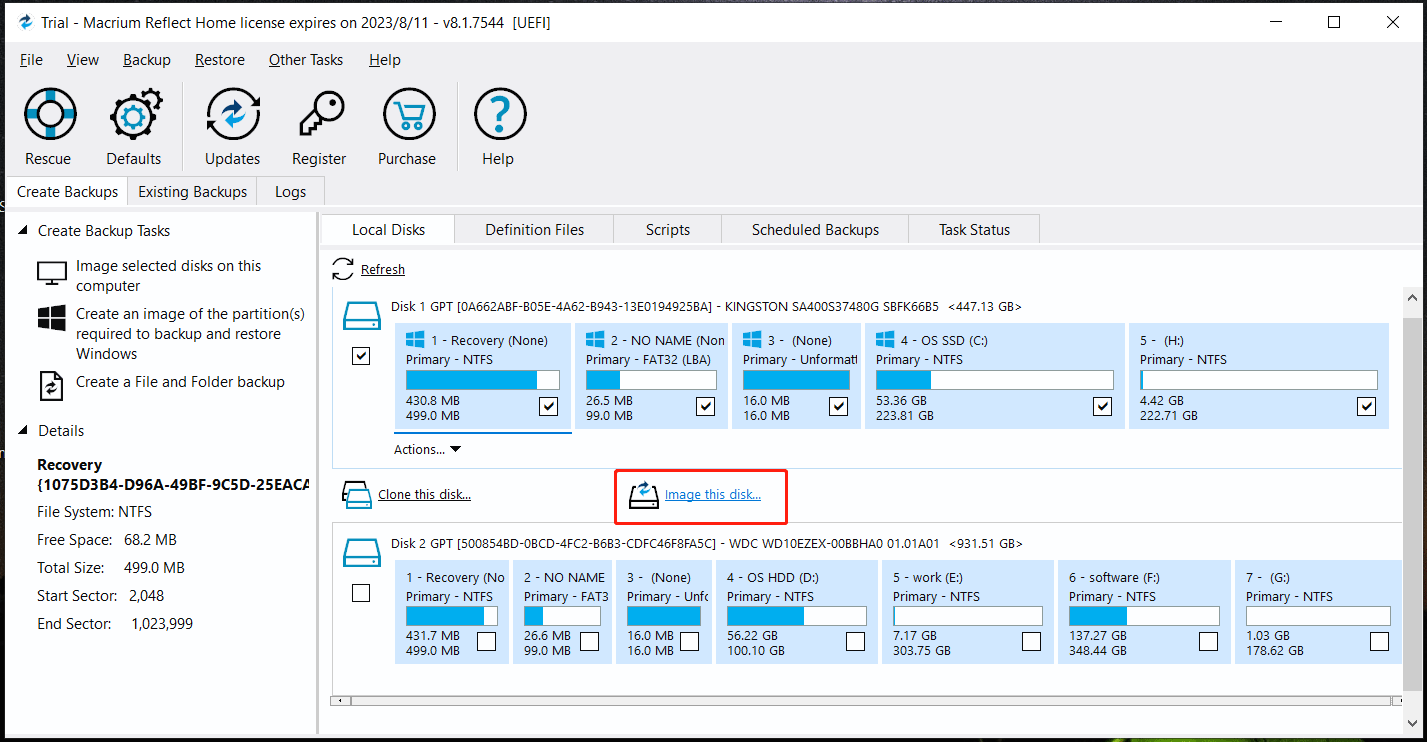Open the Purchase cart icon
This screenshot has width=1427, height=742.
coord(408,114)
